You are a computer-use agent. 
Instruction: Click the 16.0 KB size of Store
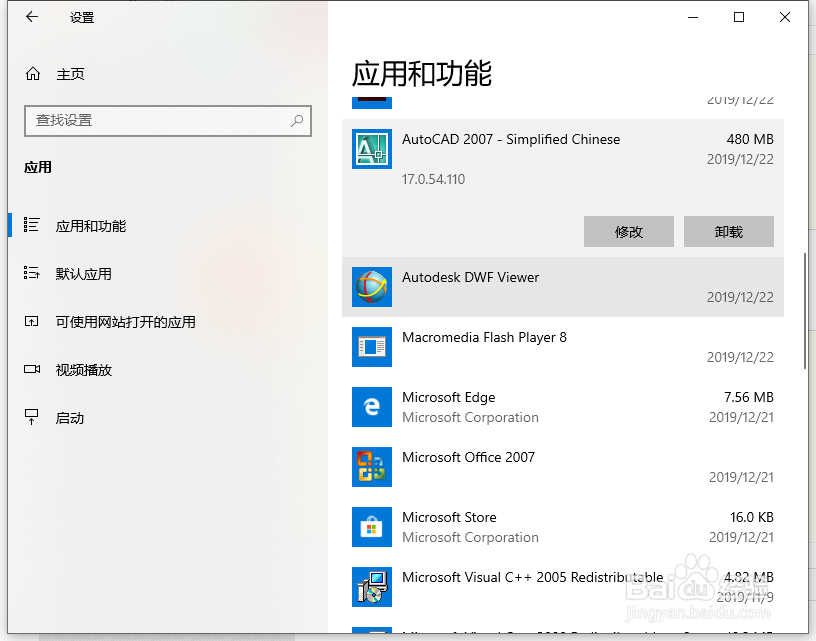click(751, 517)
